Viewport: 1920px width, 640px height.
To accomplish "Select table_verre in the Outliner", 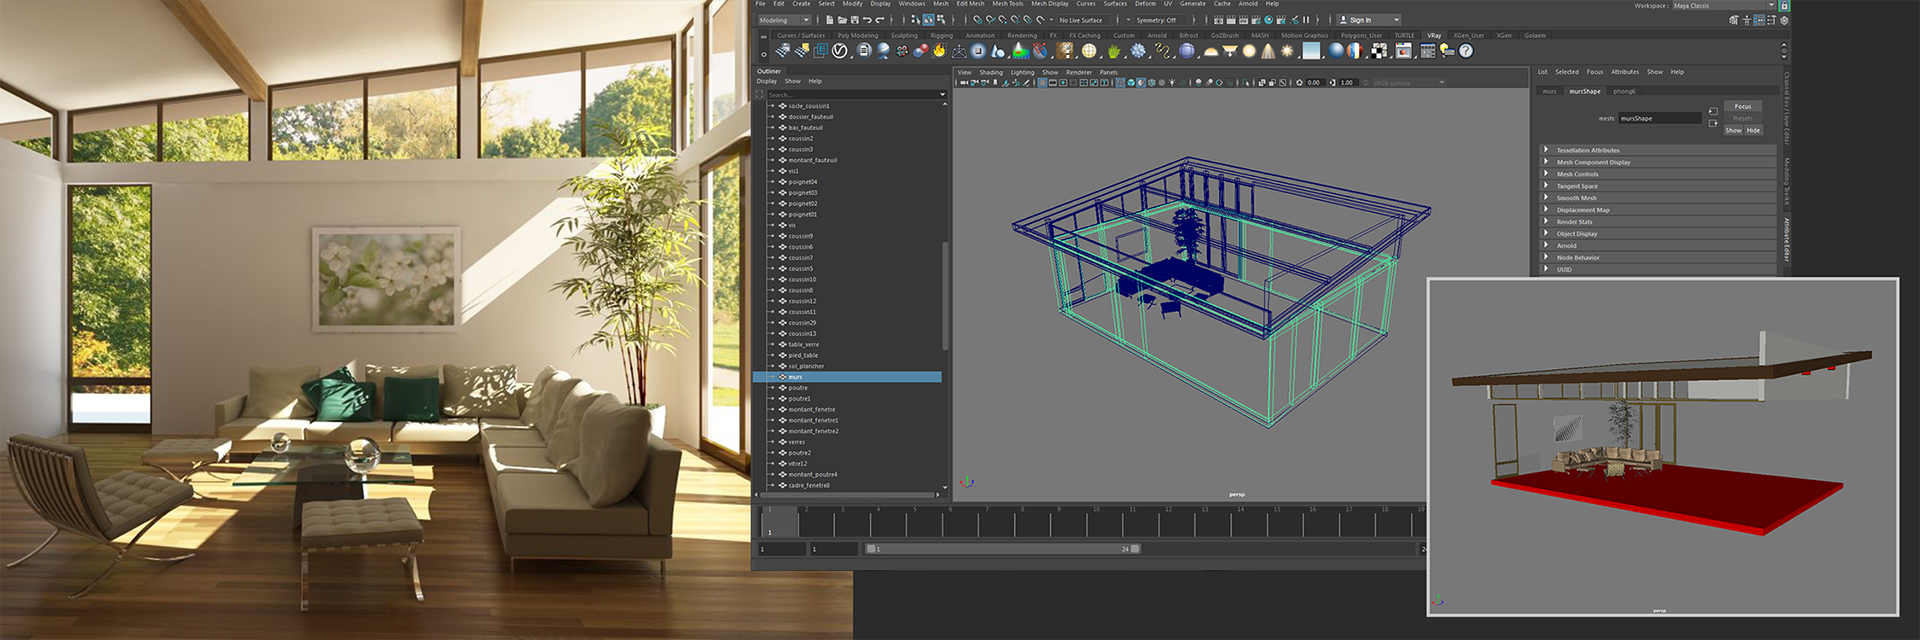I will coord(803,344).
